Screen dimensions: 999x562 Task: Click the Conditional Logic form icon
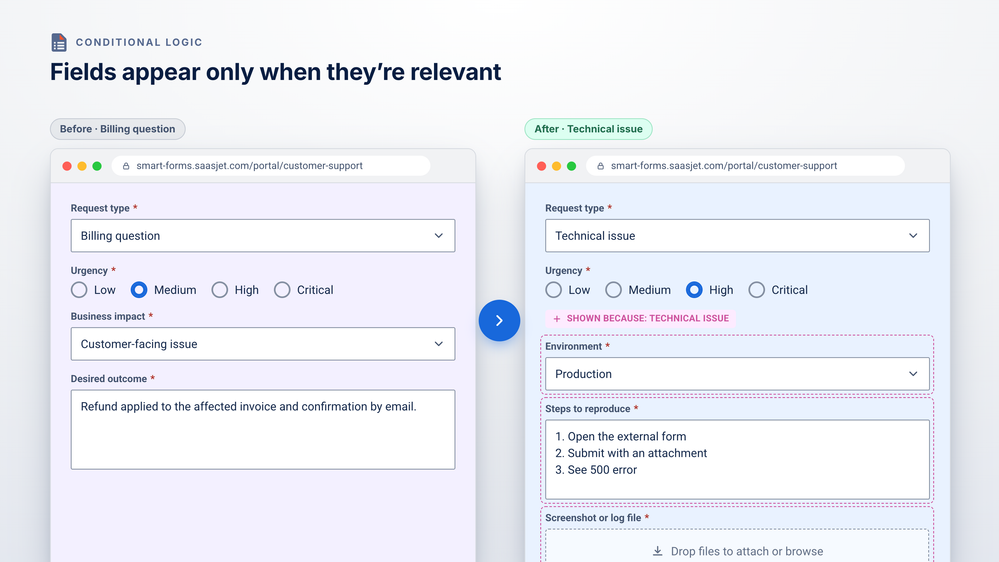pyautogui.click(x=59, y=42)
